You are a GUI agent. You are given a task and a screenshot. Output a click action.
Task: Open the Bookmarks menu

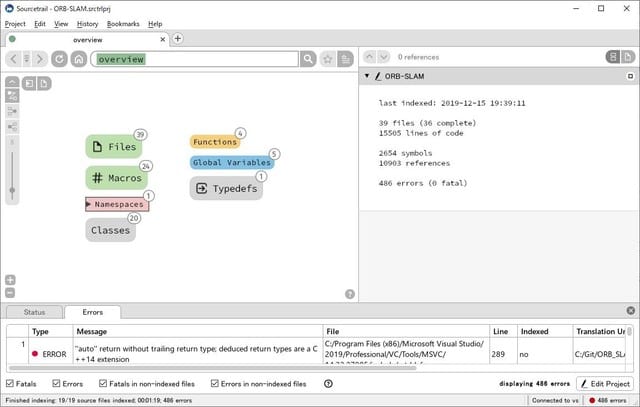(x=123, y=23)
